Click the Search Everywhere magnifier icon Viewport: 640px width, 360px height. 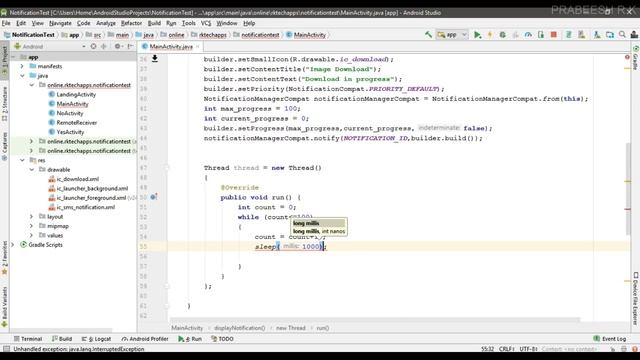point(622,35)
